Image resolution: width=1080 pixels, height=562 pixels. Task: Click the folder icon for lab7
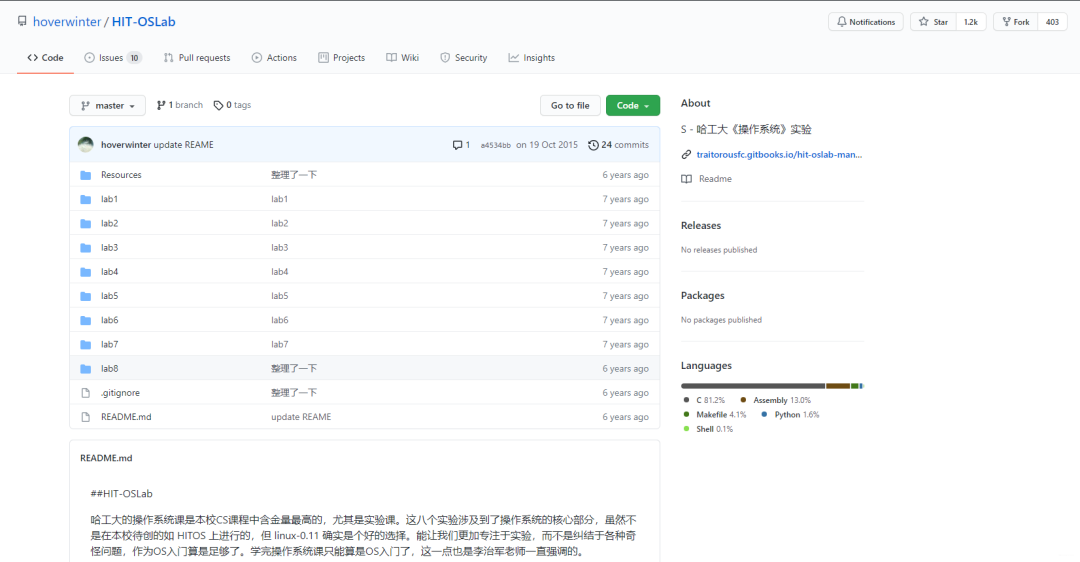tap(85, 344)
